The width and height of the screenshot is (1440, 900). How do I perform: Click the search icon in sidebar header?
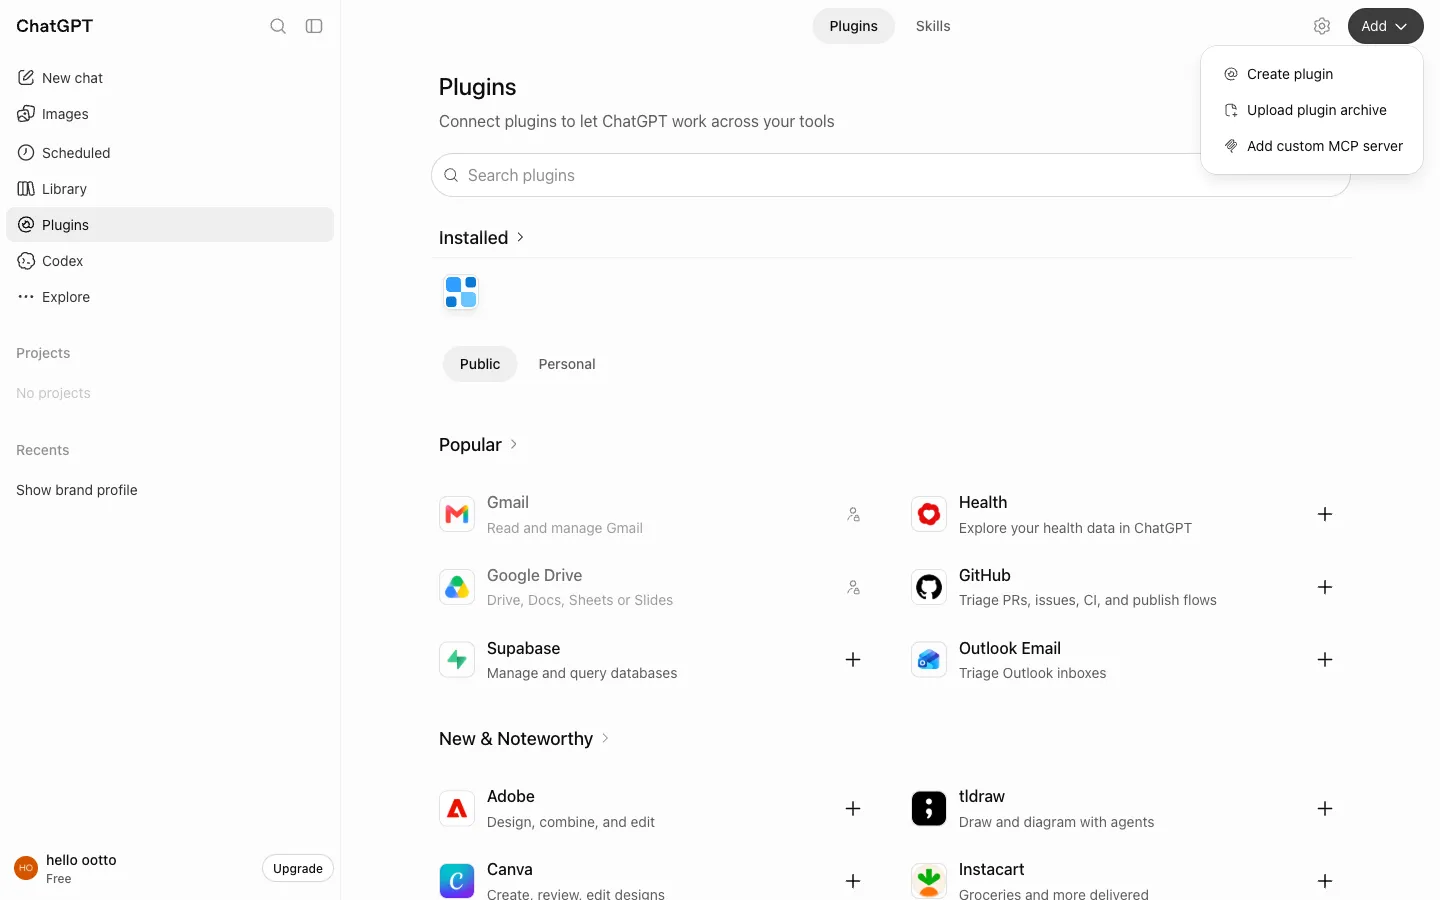278,26
